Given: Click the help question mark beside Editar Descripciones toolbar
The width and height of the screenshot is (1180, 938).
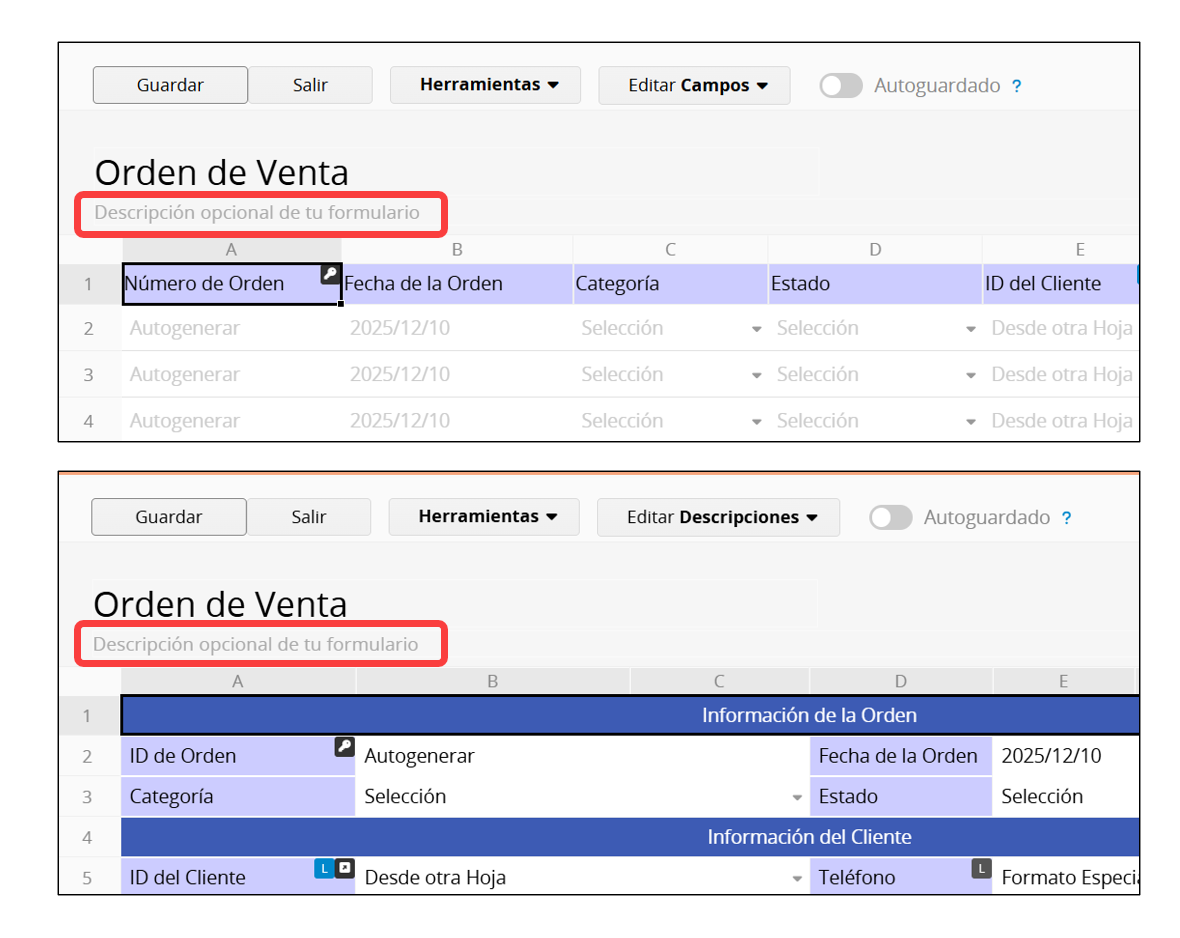Looking at the screenshot, I should pyautogui.click(x=1066, y=518).
